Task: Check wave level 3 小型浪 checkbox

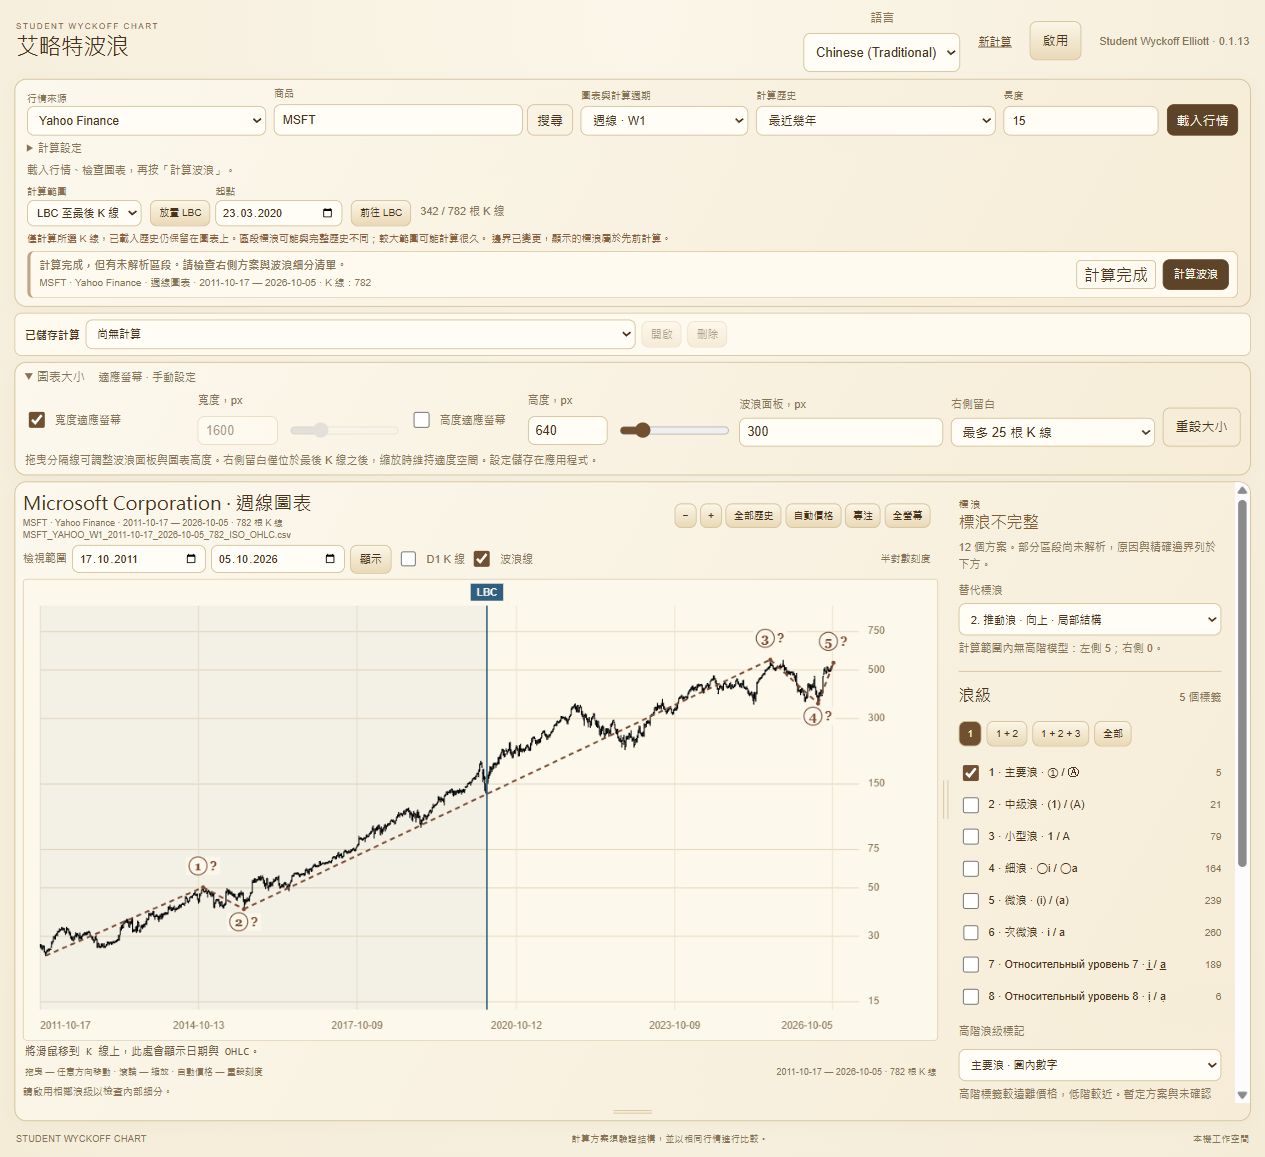Action: 970,837
